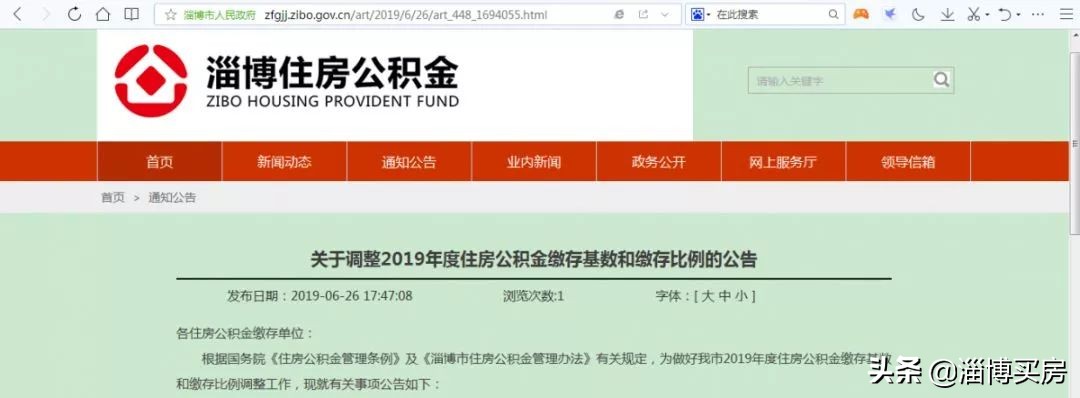The width and height of the screenshot is (1080, 398).
Task: Click the site search magnifier button
Action: [x=942, y=80]
